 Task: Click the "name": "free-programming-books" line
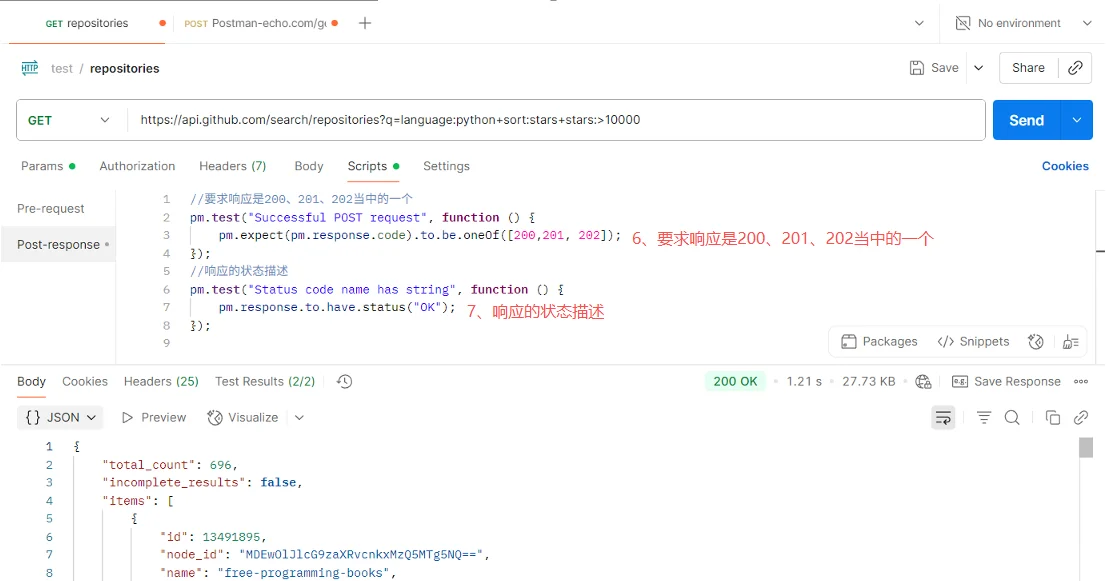click(x=278, y=573)
